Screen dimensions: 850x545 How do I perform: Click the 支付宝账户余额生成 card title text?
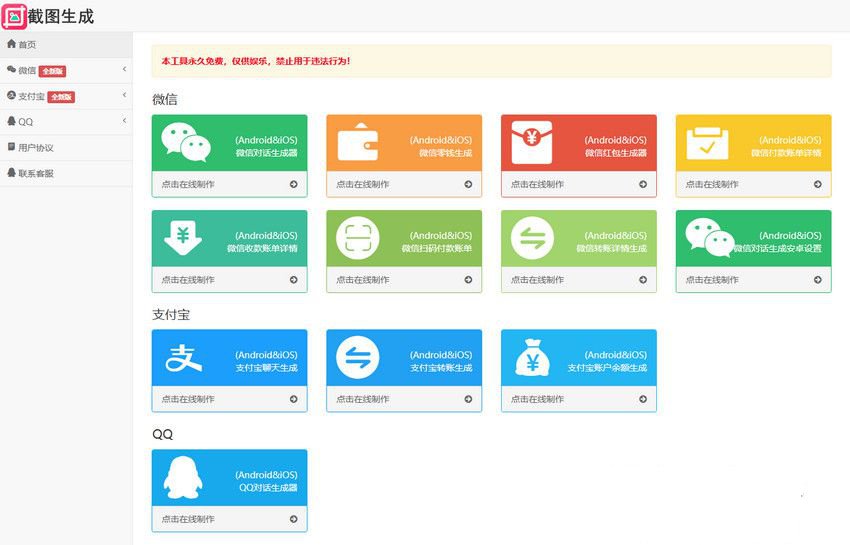tap(607, 368)
